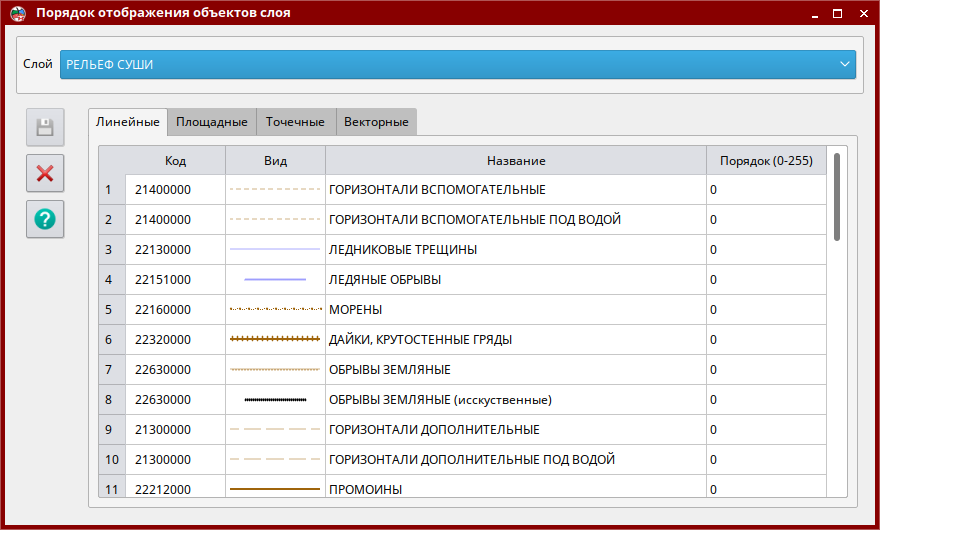Switch to the Площадные tab
The width and height of the screenshot is (960, 540).
pyautogui.click(x=212, y=122)
